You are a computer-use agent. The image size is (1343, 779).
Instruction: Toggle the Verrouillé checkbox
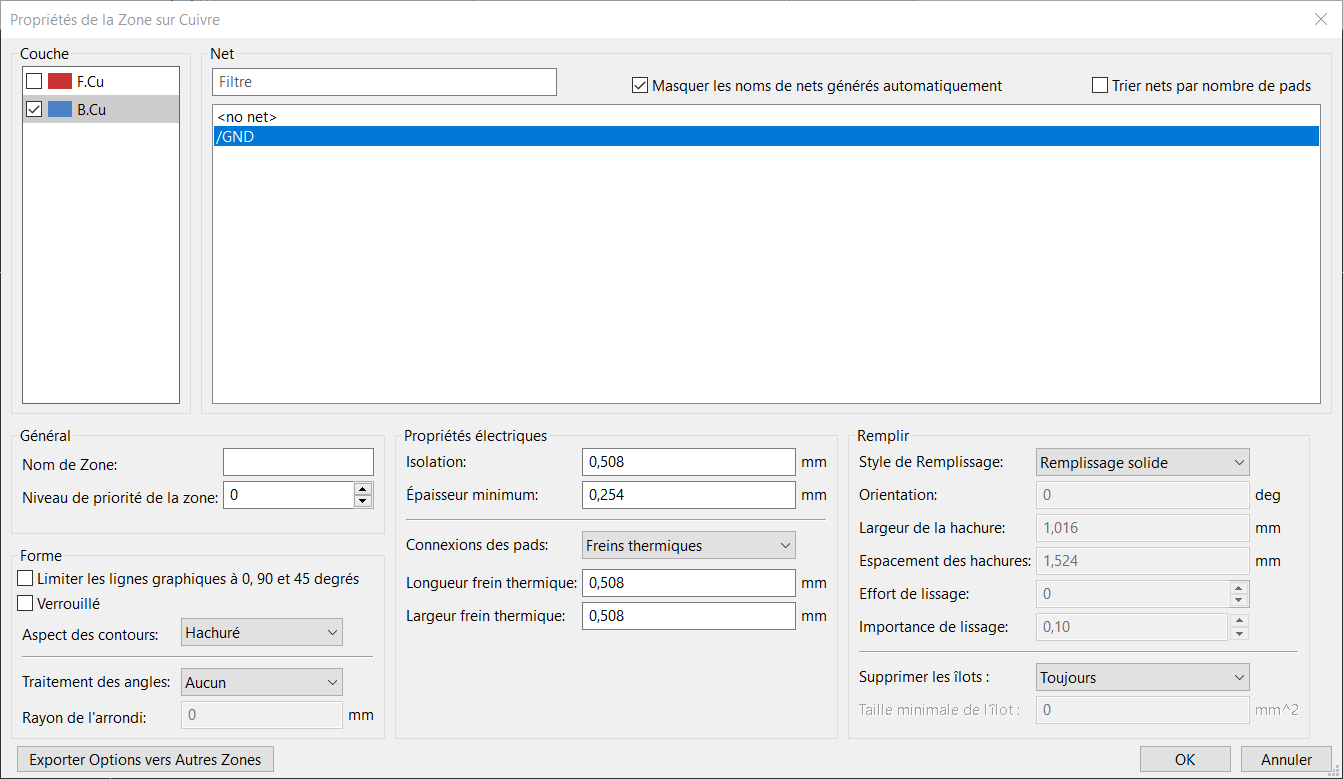26,604
